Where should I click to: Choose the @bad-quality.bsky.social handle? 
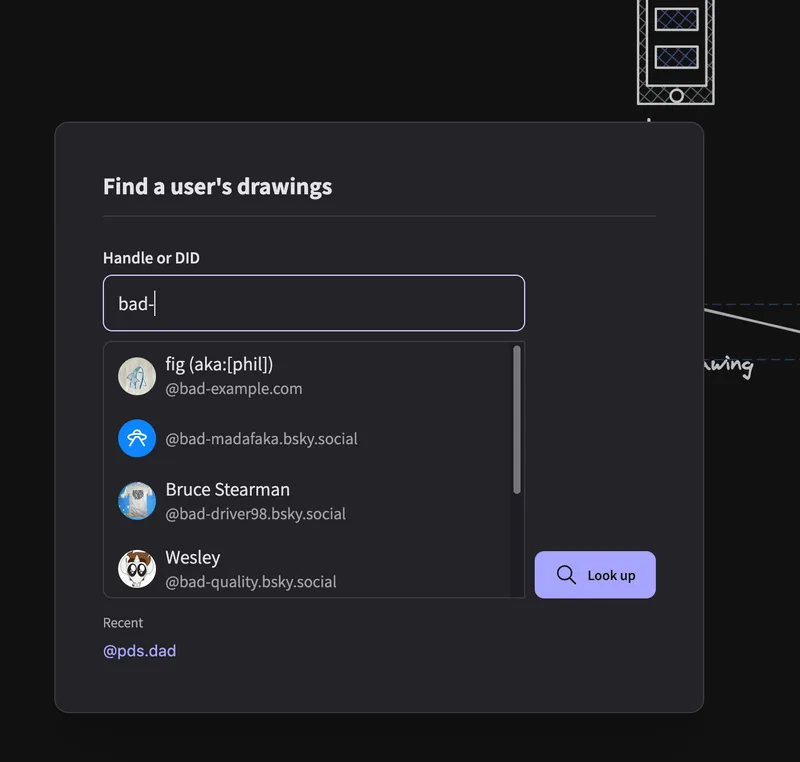click(x=251, y=582)
